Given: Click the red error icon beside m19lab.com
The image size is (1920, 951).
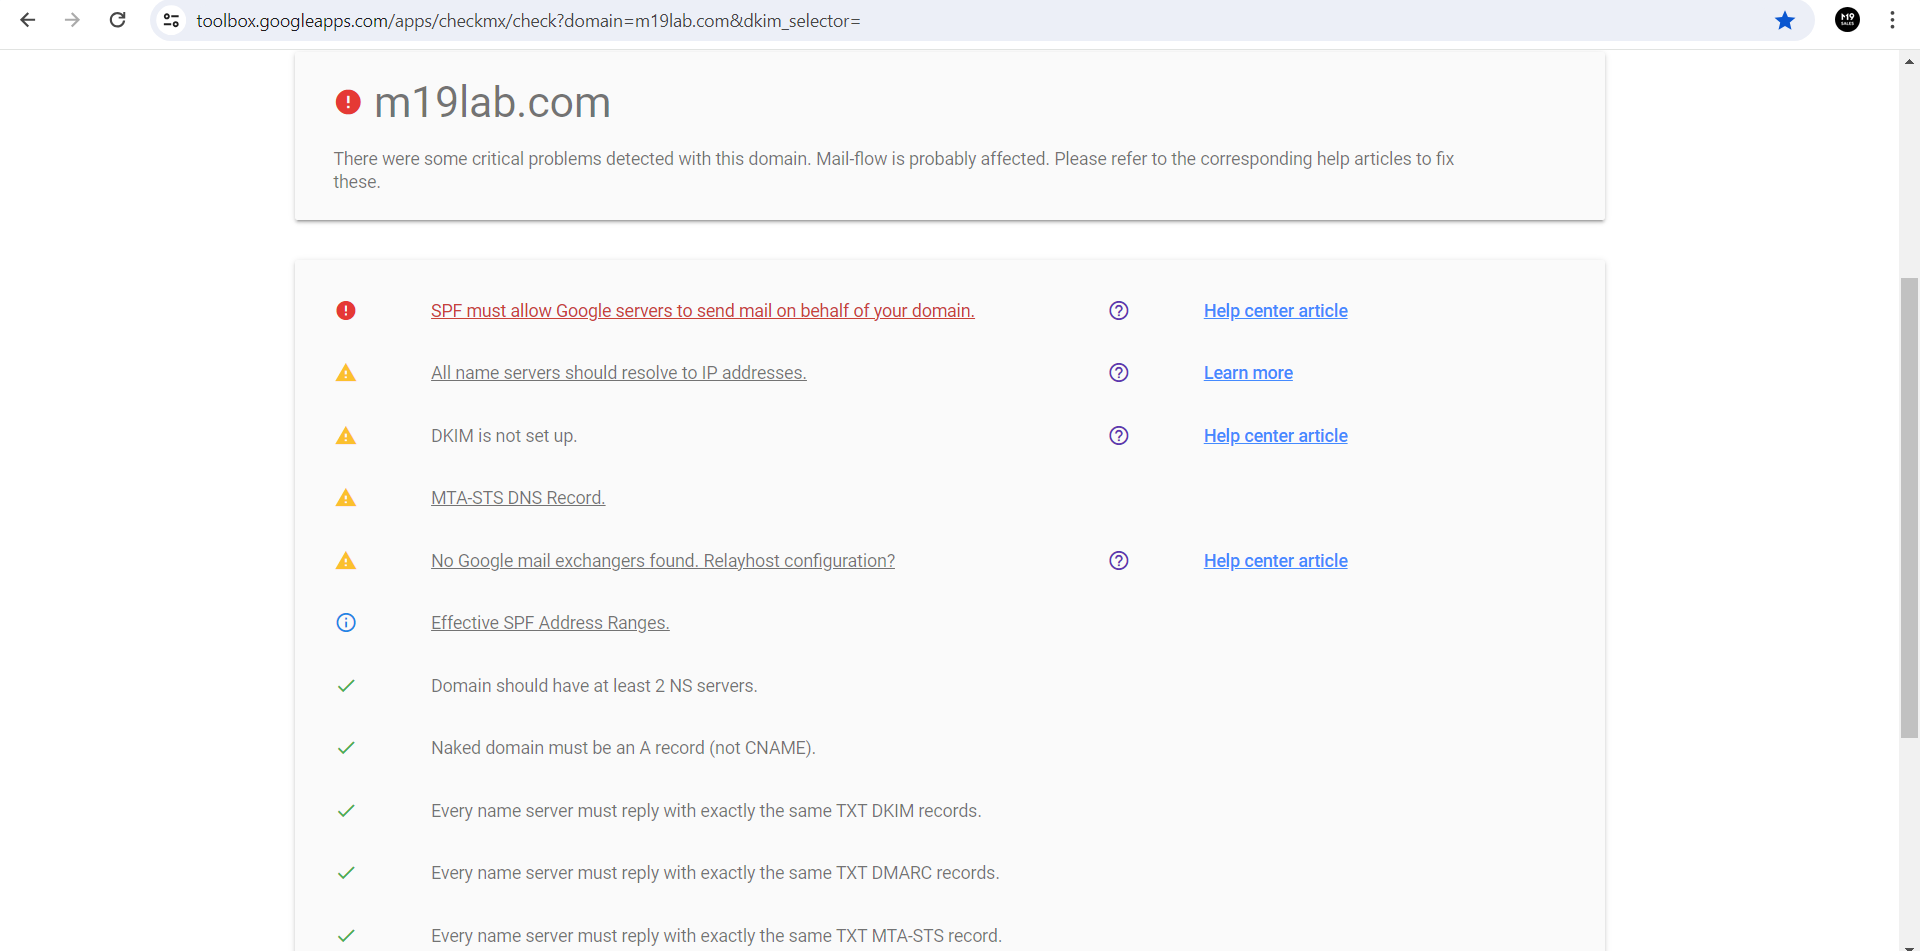Looking at the screenshot, I should [x=348, y=102].
